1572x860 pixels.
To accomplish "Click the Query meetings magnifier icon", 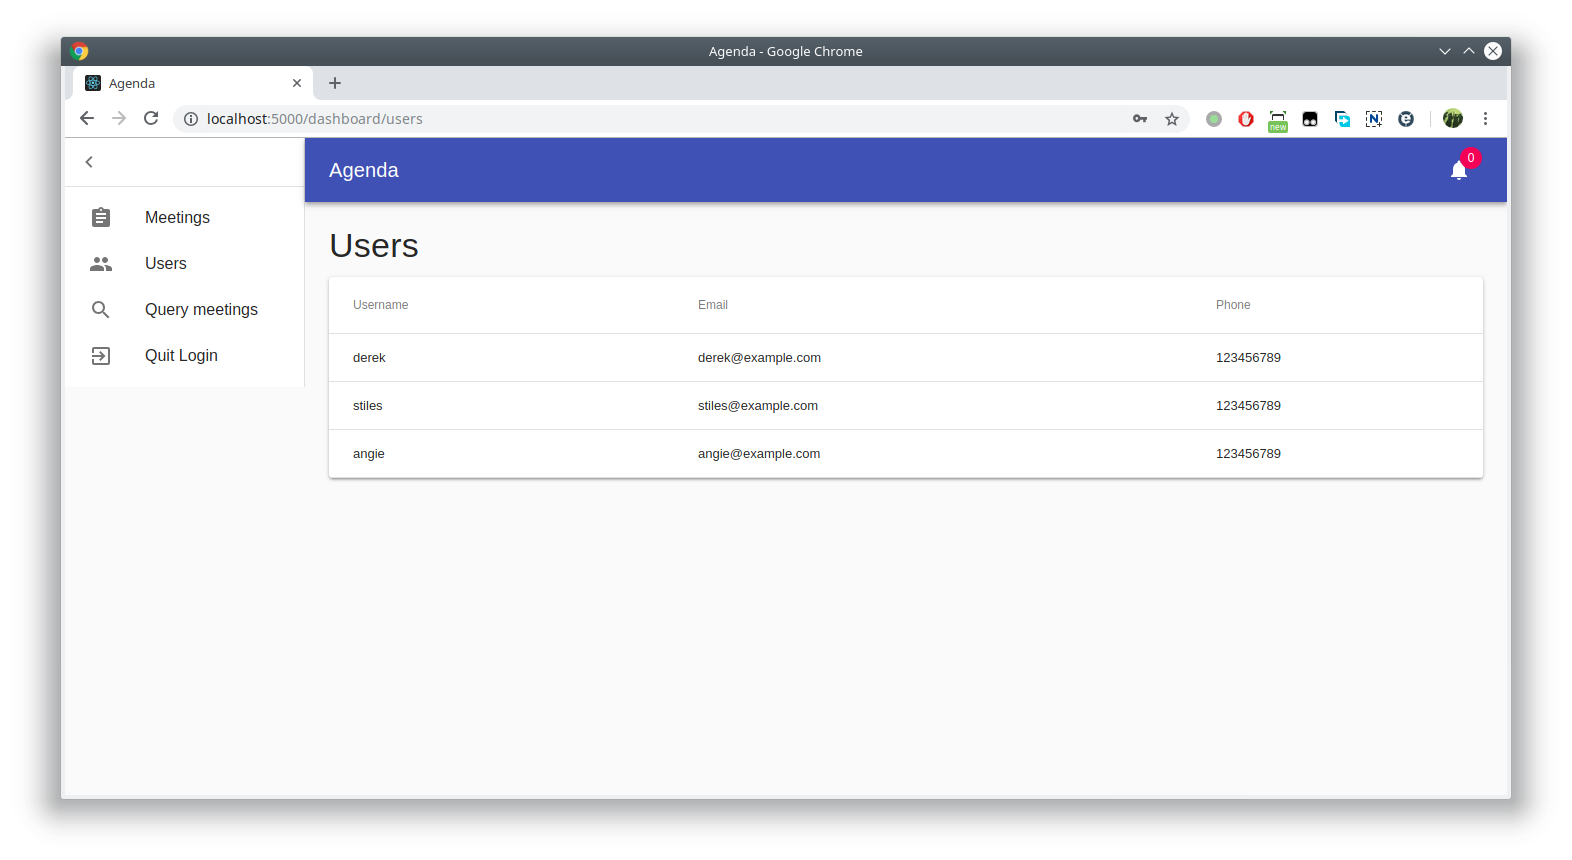I will [x=101, y=310].
